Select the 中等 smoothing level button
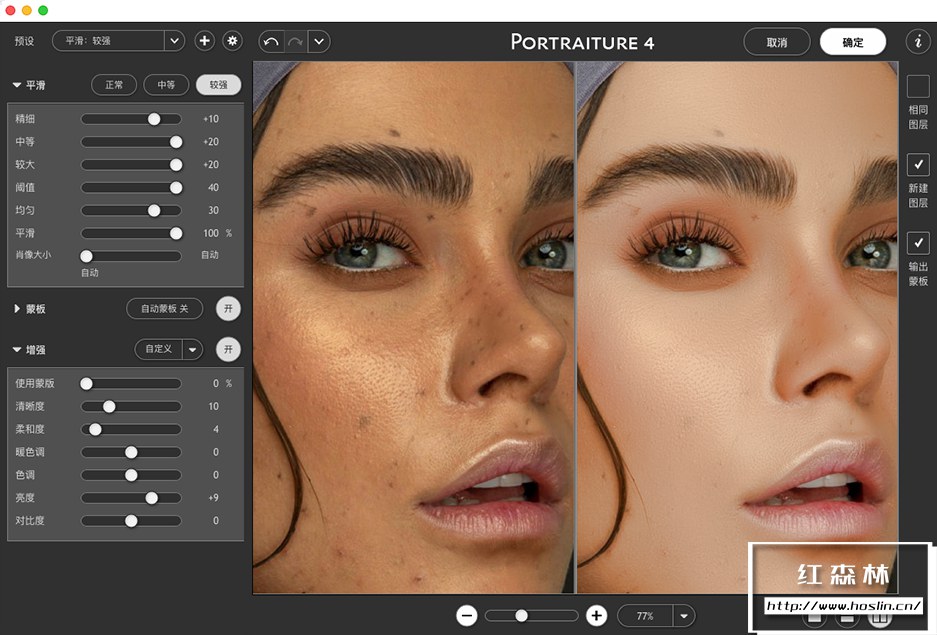 (166, 85)
